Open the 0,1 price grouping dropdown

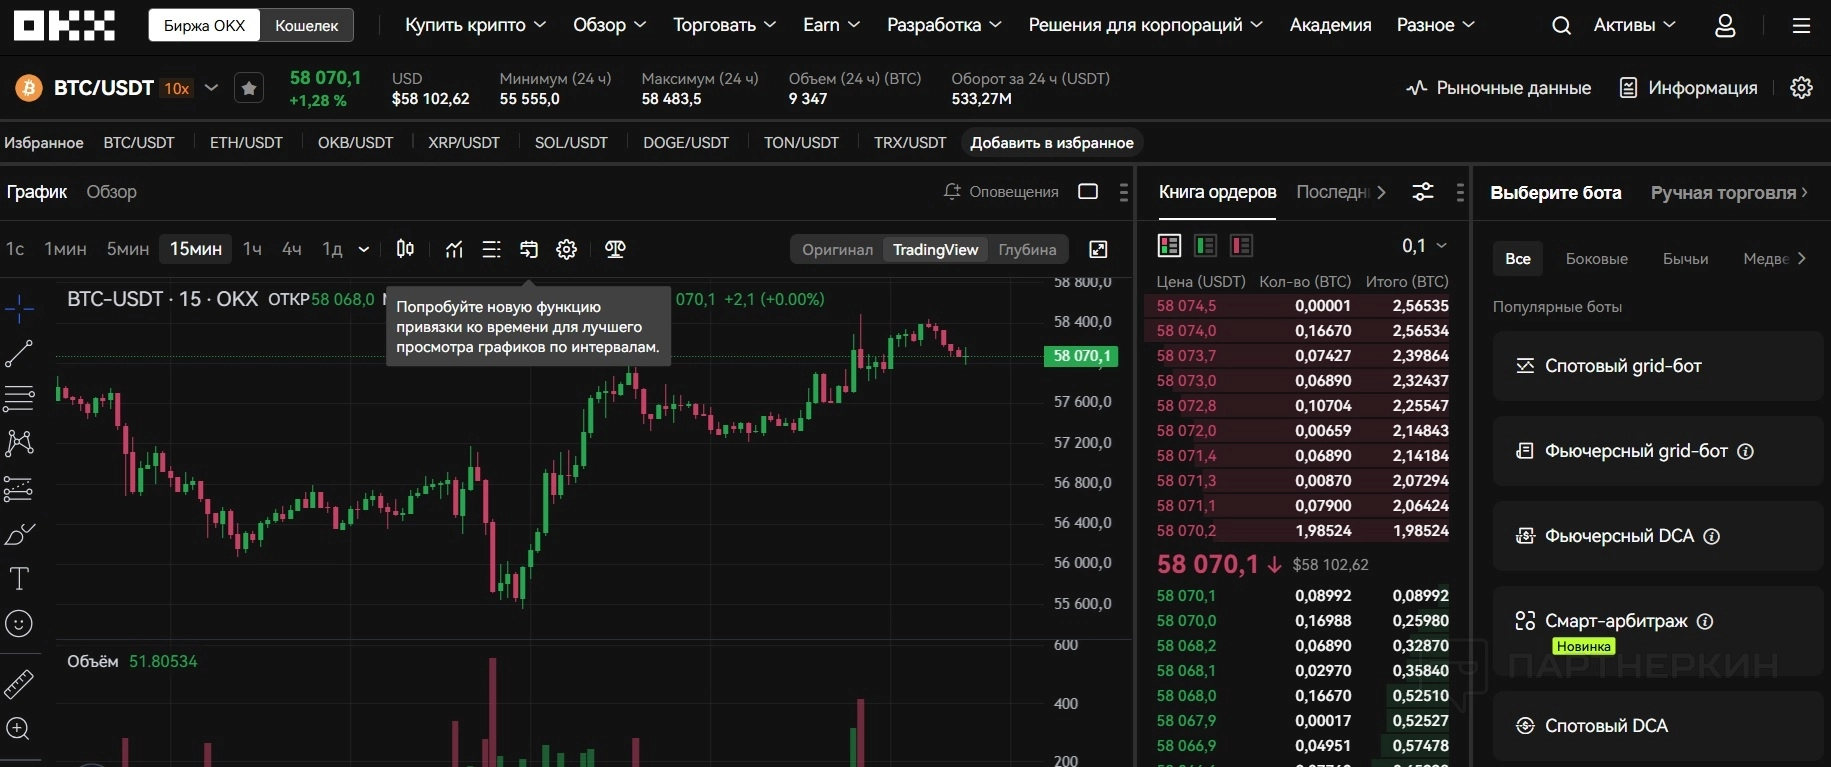pyautogui.click(x=1424, y=245)
